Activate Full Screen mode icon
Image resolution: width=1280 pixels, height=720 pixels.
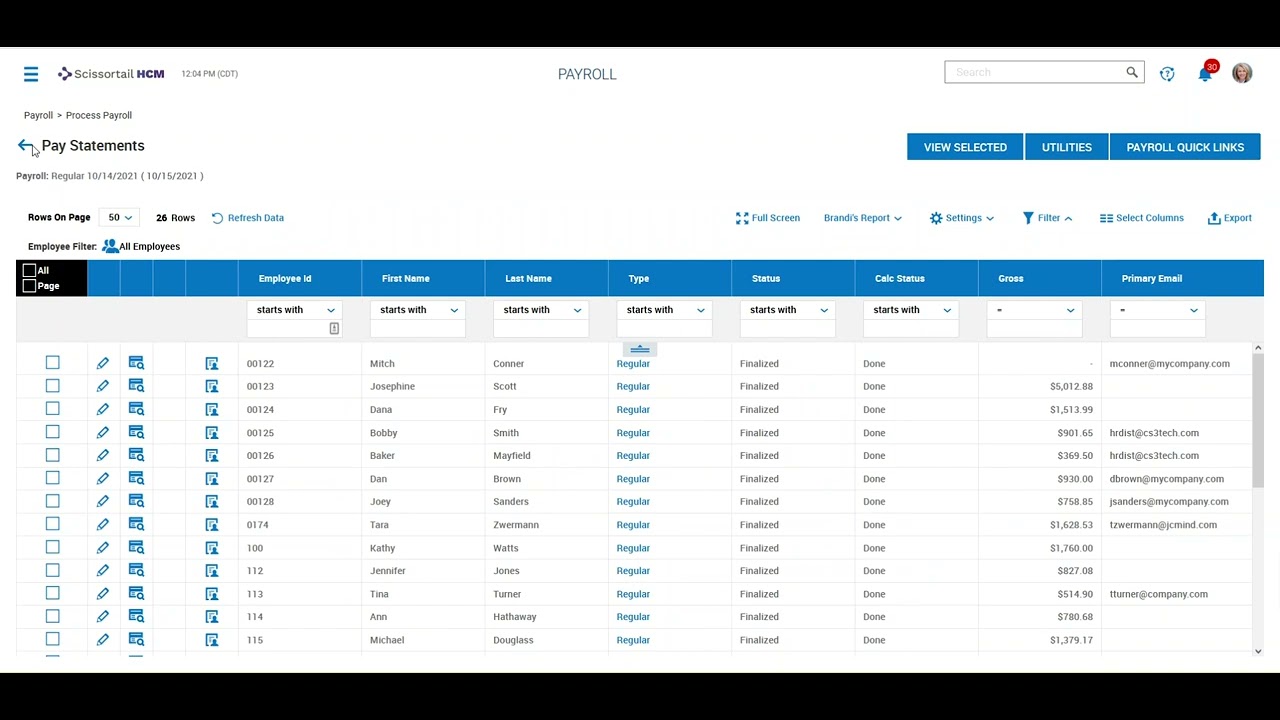[x=743, y=217]
